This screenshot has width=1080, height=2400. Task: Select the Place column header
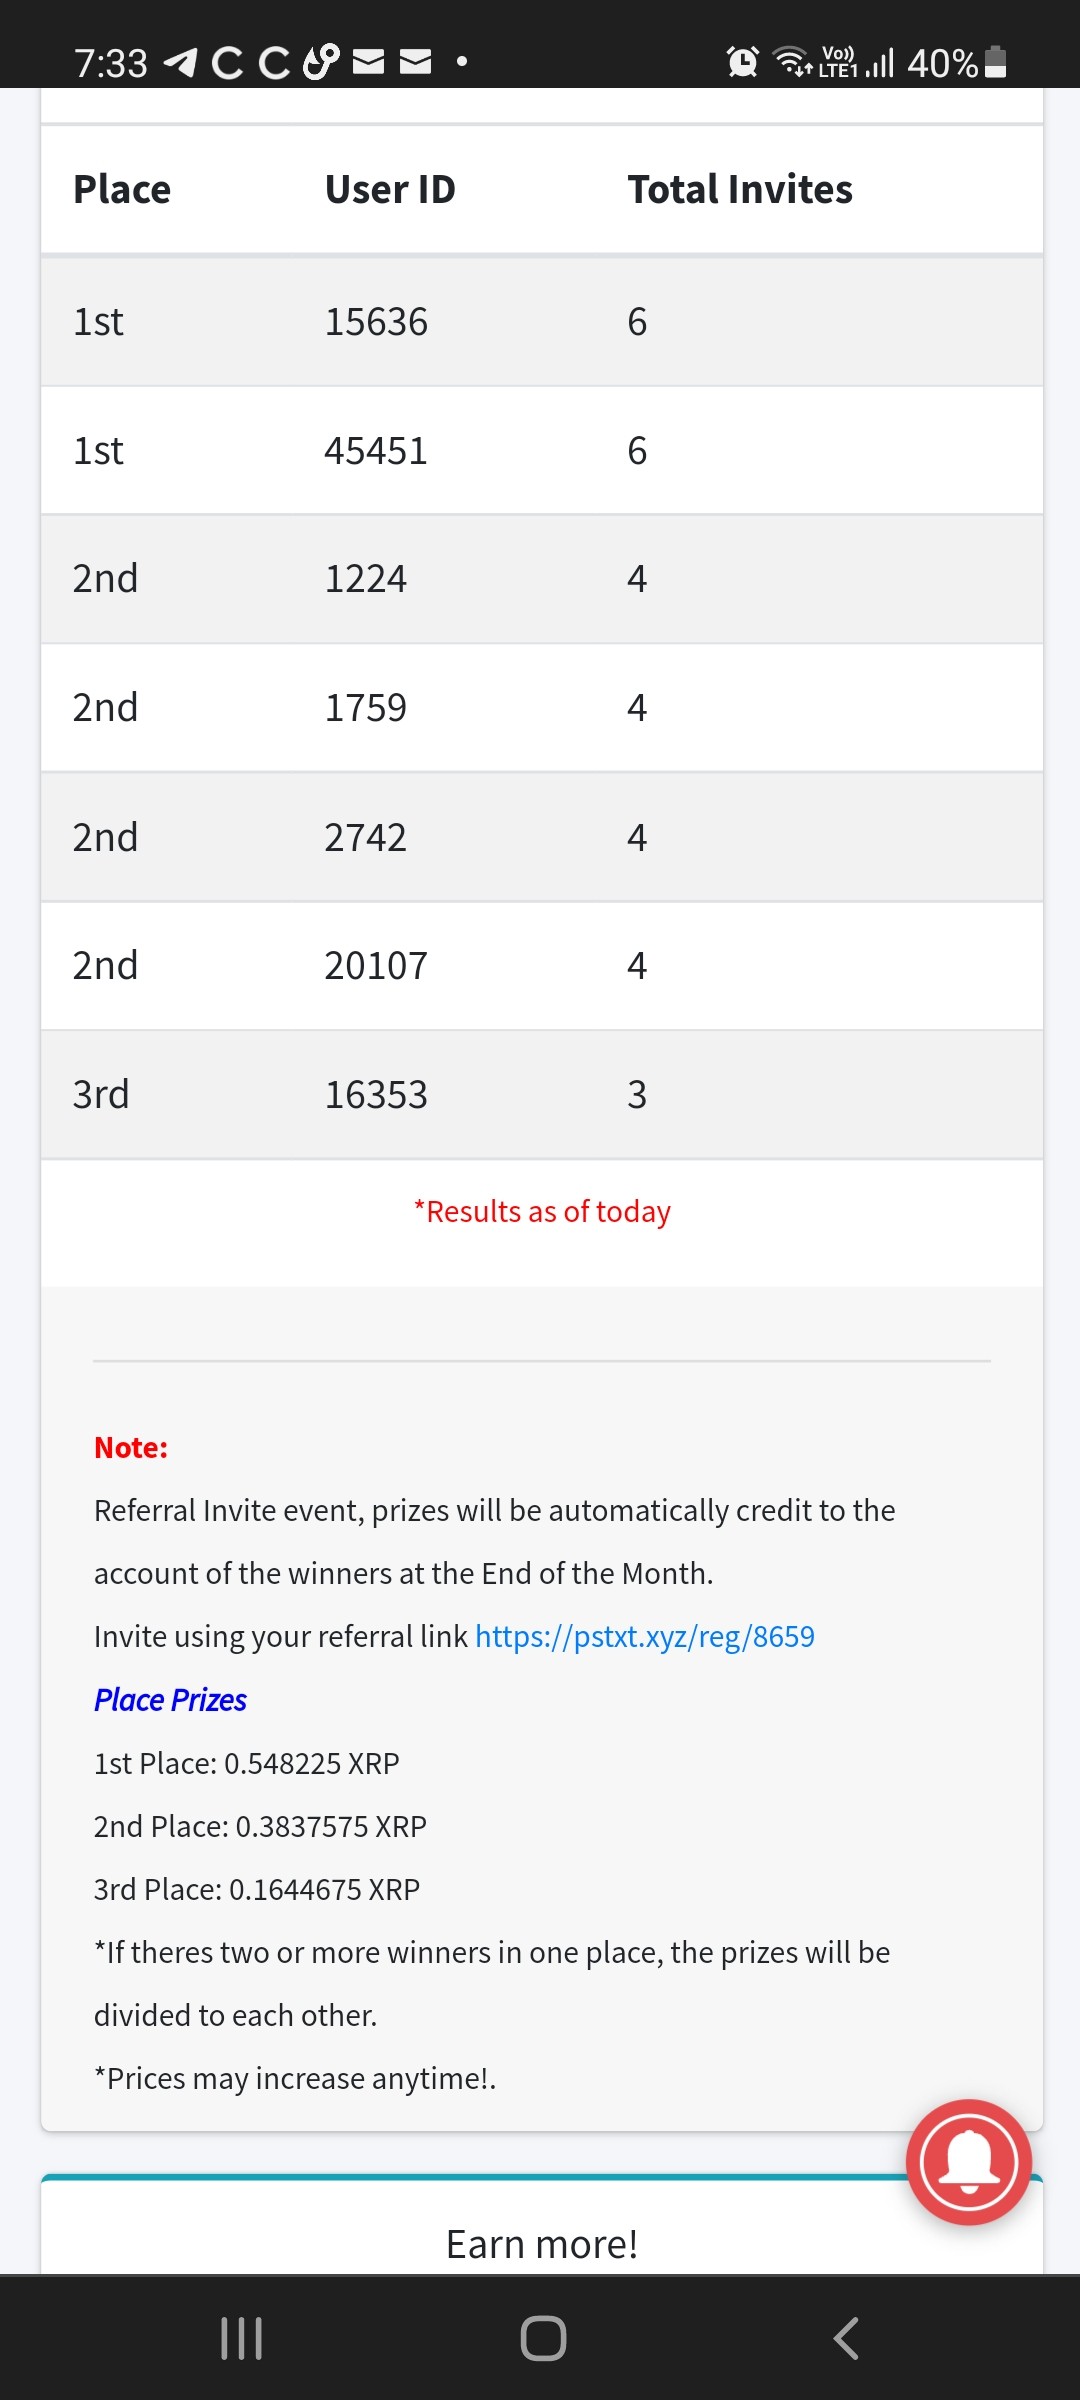point(122,189)
